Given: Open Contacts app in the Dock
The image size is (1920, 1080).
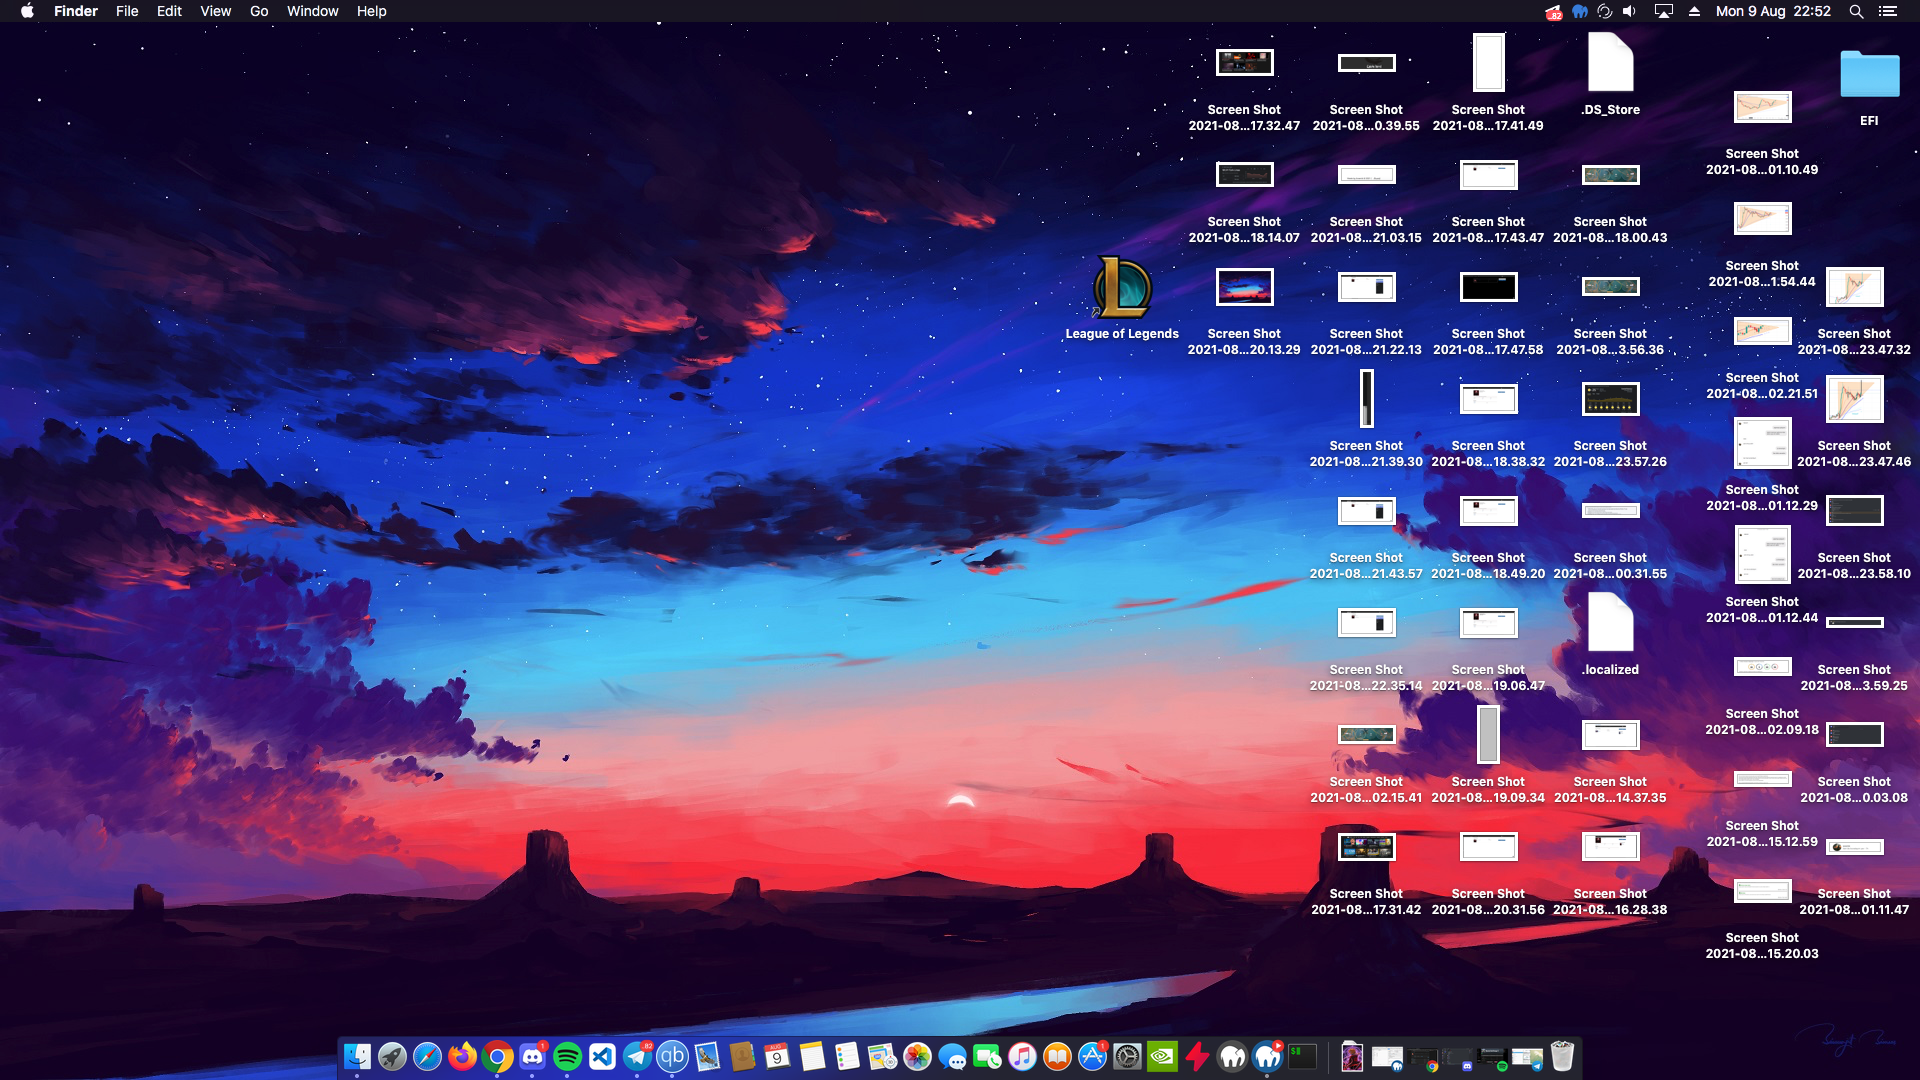Looking at the screenshot, I should 742,1056.
